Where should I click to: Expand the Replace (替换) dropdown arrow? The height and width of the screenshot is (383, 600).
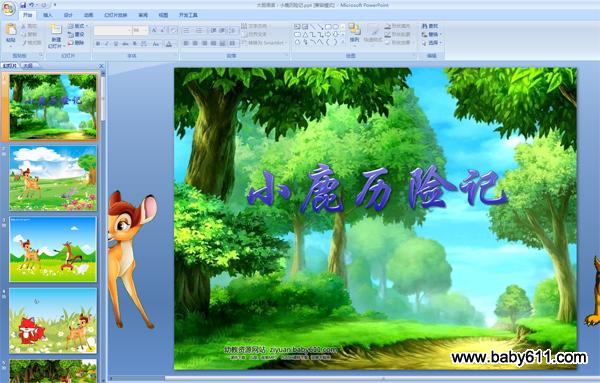[441, 34]
